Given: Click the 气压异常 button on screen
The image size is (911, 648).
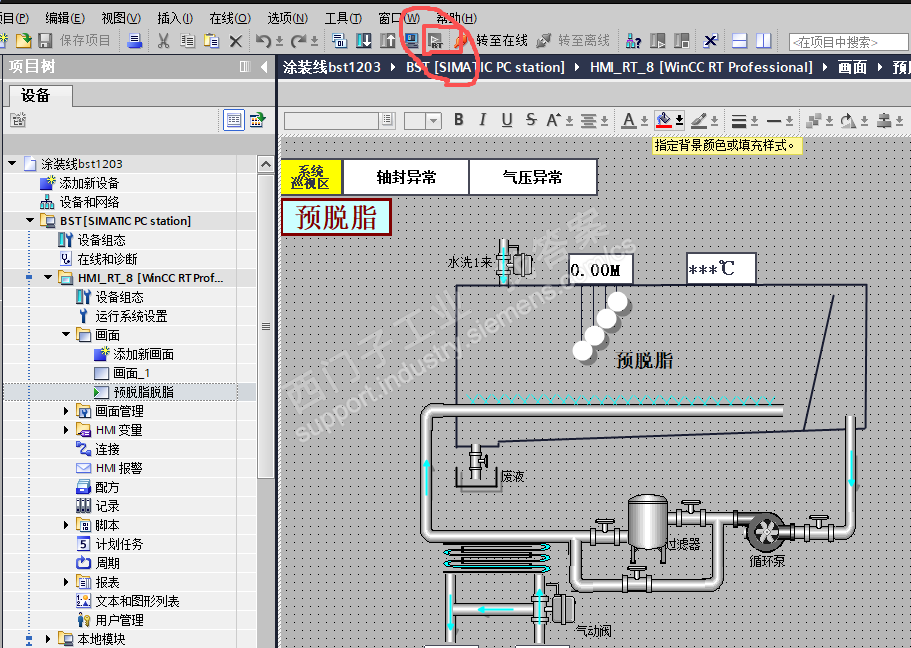Looking at the screenshot, I should pyautogui.click(x=533, y=177).
